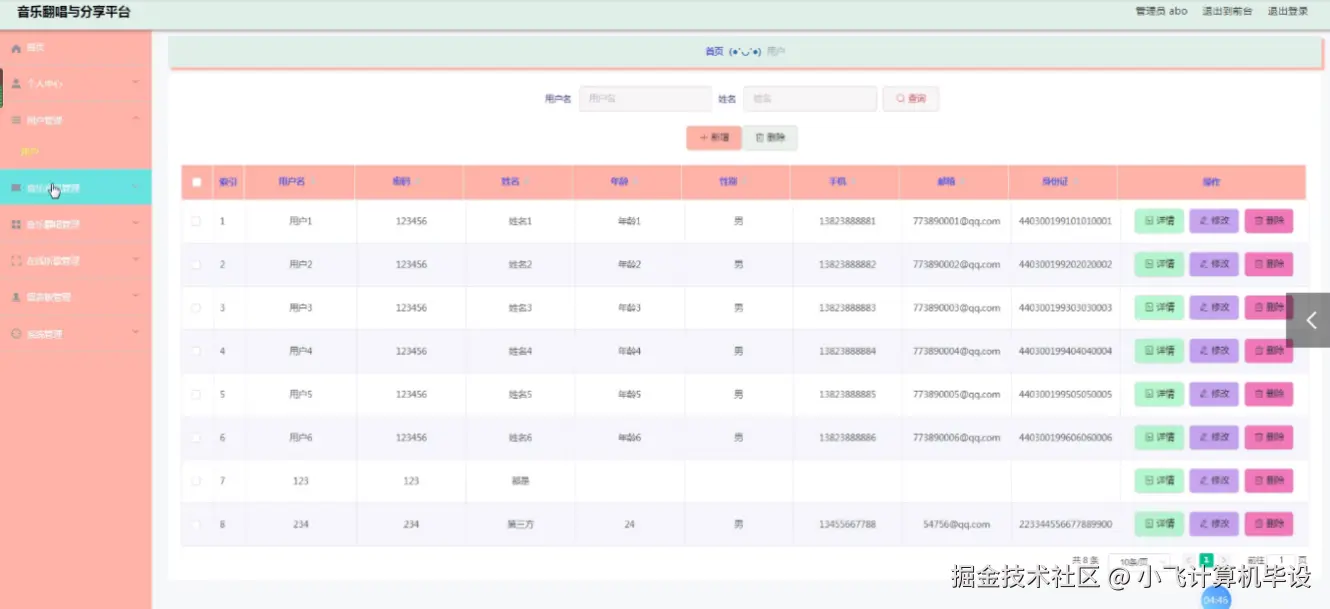This screenshot has height=609, width=1330.
Task: Sort table by the 用户名 column sort icon
Action: 312,182
